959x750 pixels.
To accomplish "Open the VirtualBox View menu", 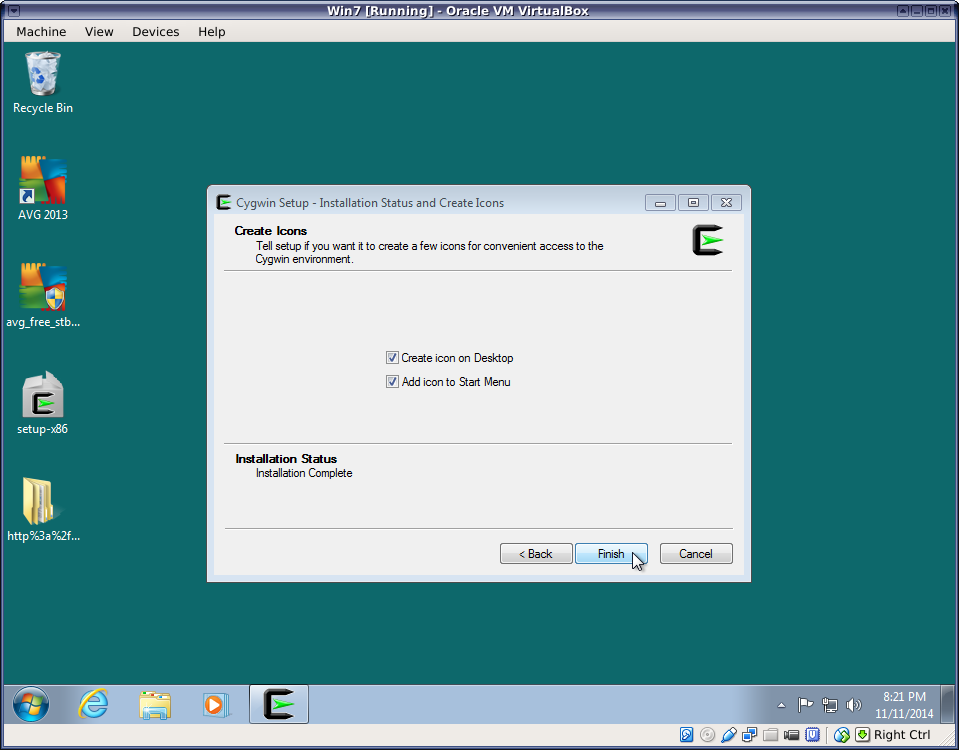I will click(x=99, y=31).
